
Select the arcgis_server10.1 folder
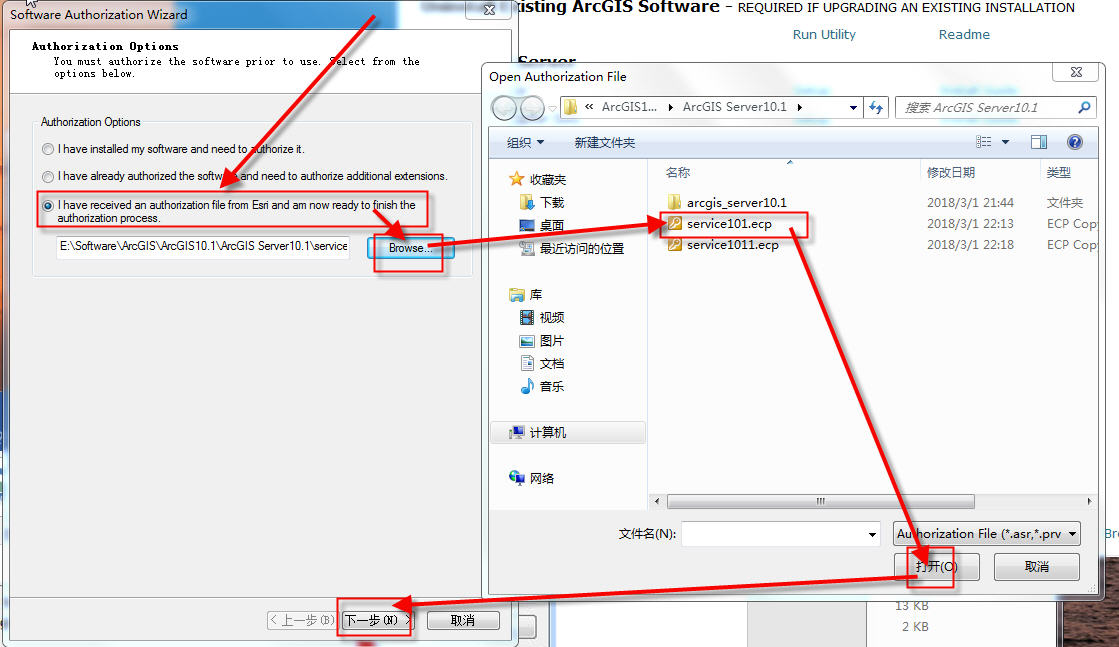click(726, 203)
